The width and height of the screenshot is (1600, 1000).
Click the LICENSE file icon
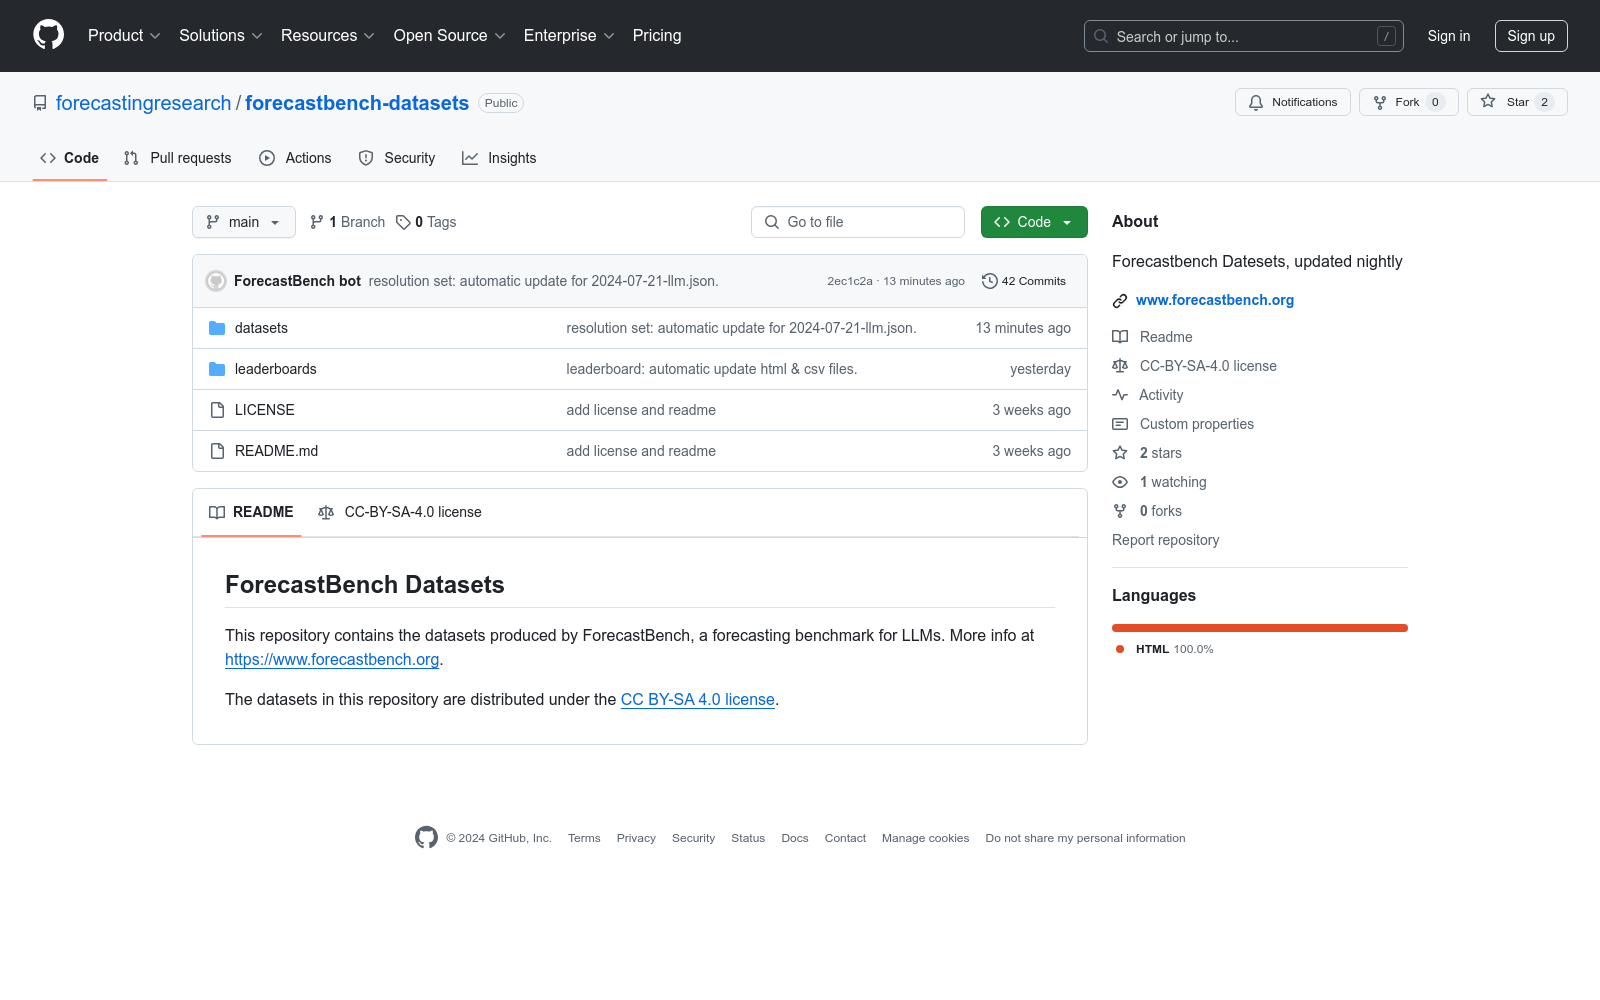click(217, 410)
